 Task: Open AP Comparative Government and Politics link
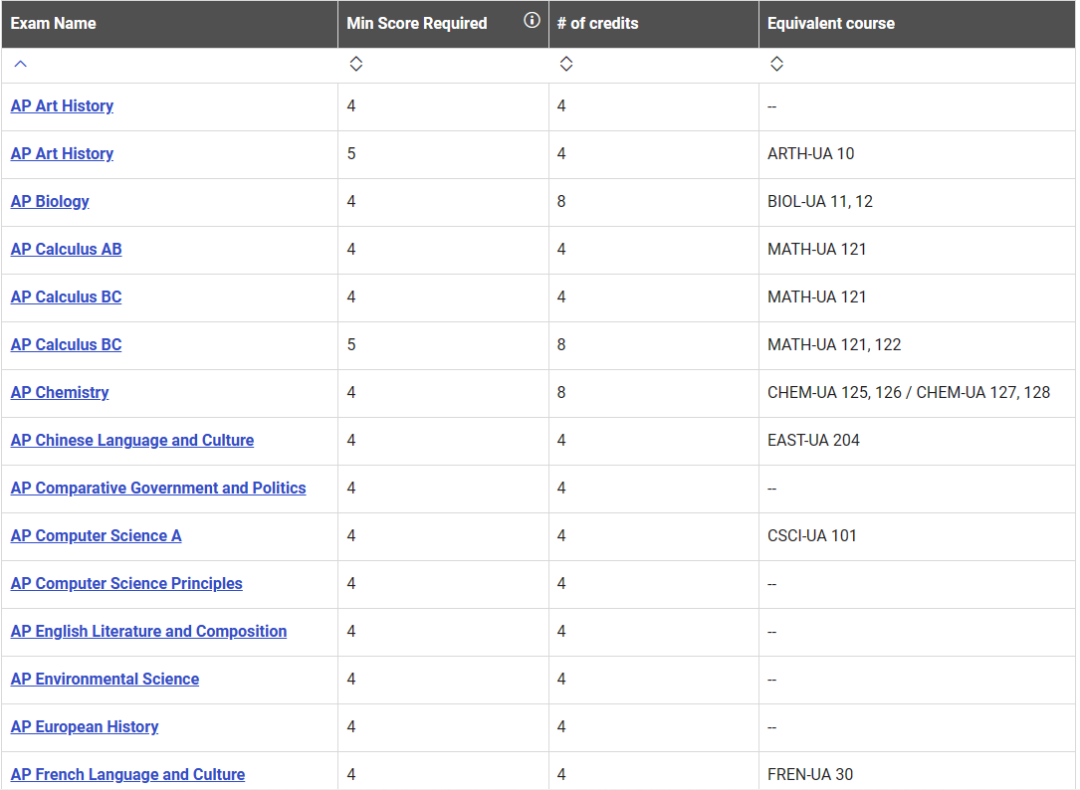point(158,488)
